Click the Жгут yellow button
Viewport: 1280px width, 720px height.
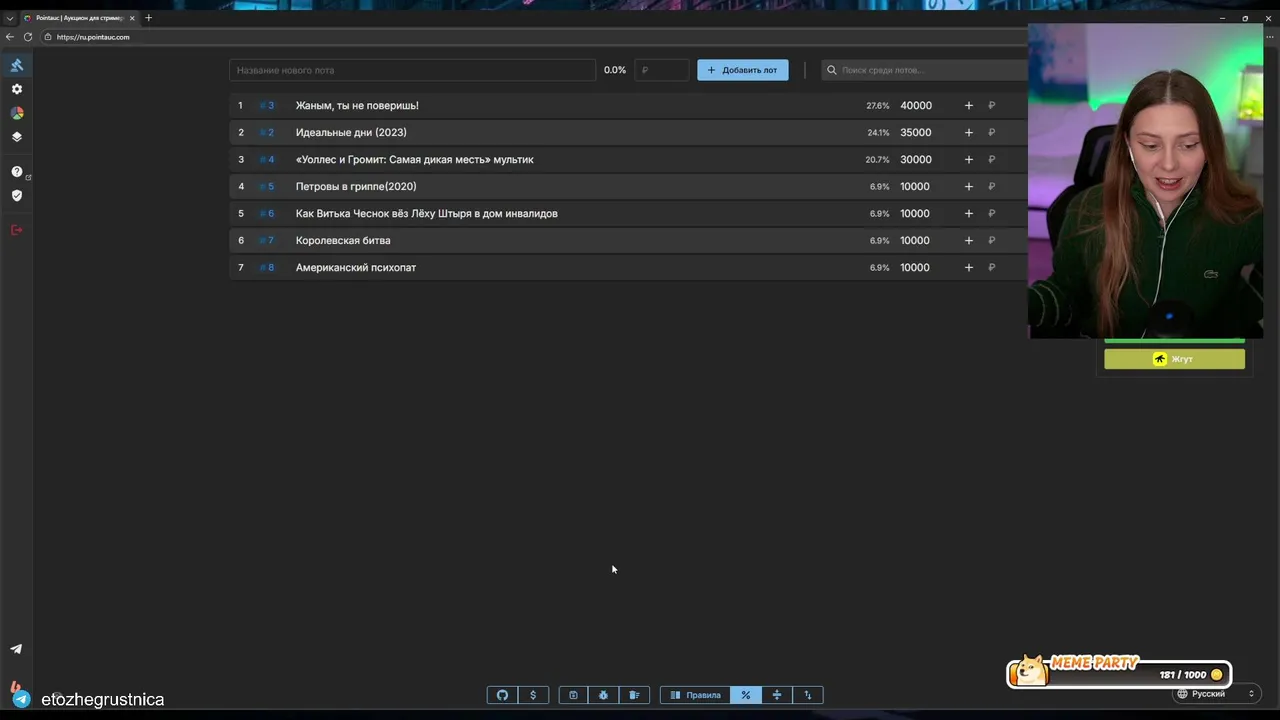(x=1175, y=359)
